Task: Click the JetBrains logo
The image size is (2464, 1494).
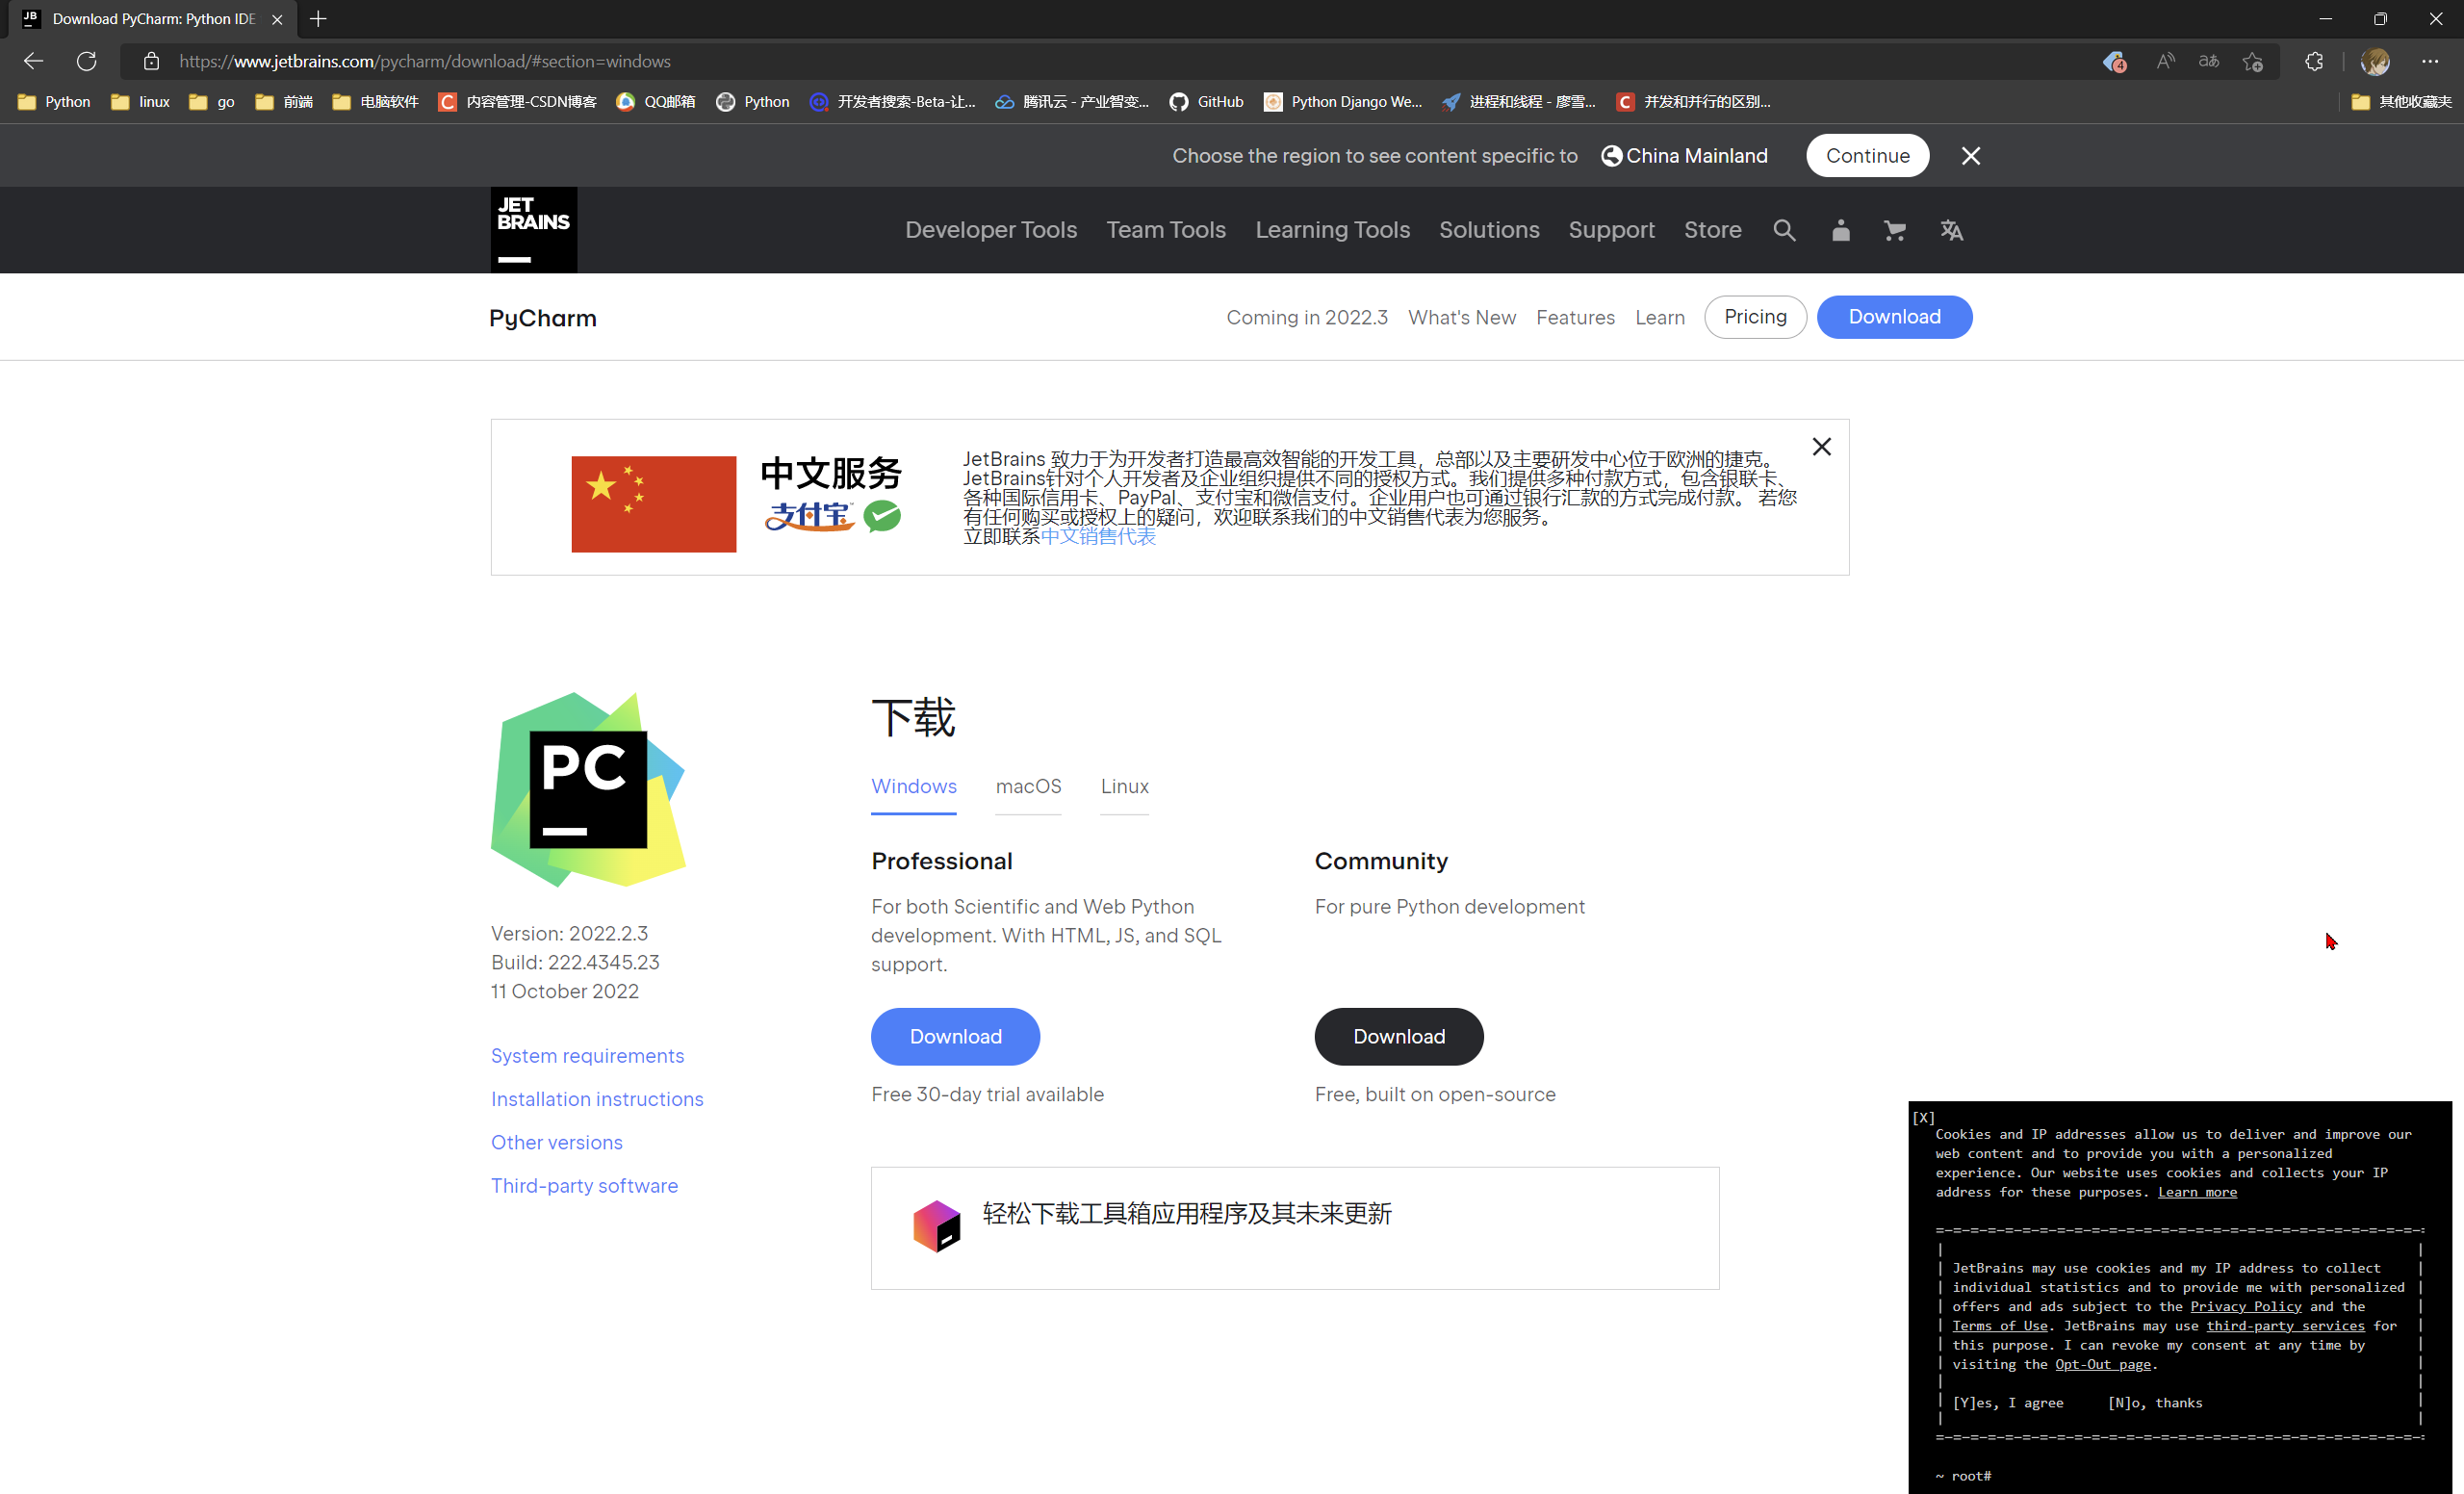Action: point(534,230)
